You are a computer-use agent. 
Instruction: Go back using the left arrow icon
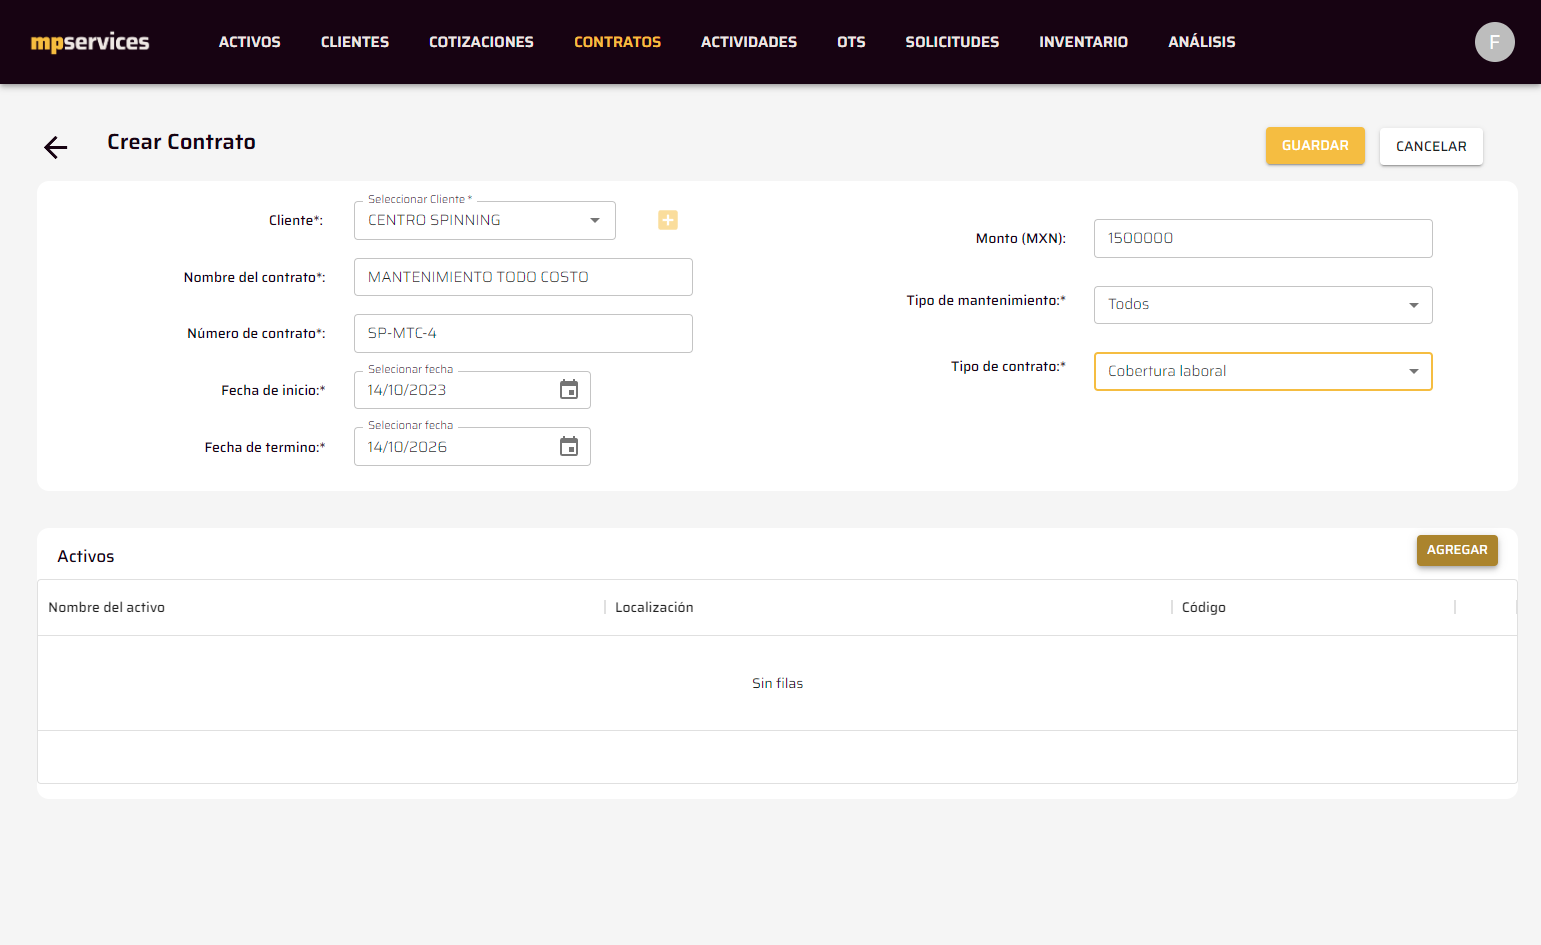(56, 147)
